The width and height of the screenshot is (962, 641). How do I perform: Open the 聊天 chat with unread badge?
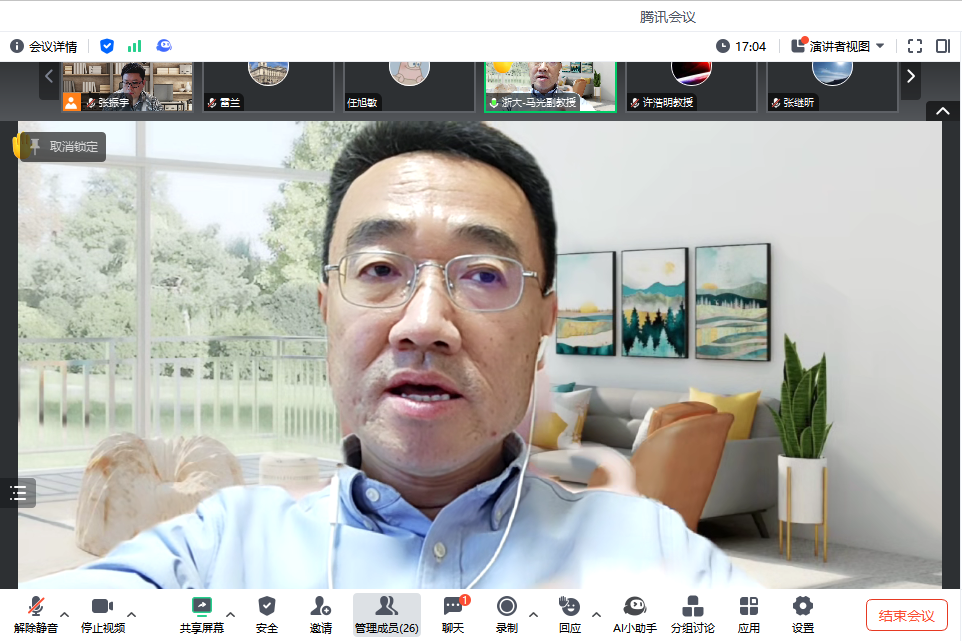[453, 613]
